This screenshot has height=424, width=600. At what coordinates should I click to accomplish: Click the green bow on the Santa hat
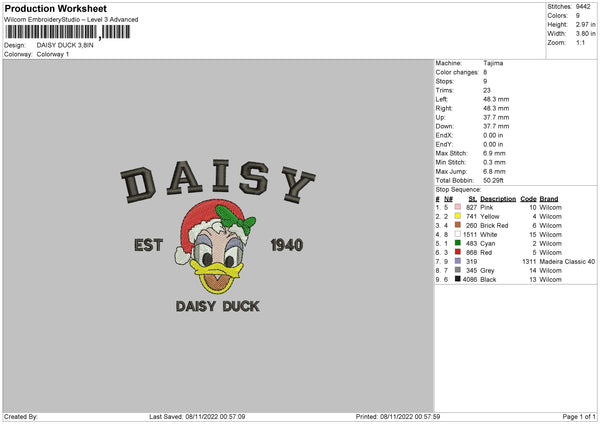pos(235,219)
